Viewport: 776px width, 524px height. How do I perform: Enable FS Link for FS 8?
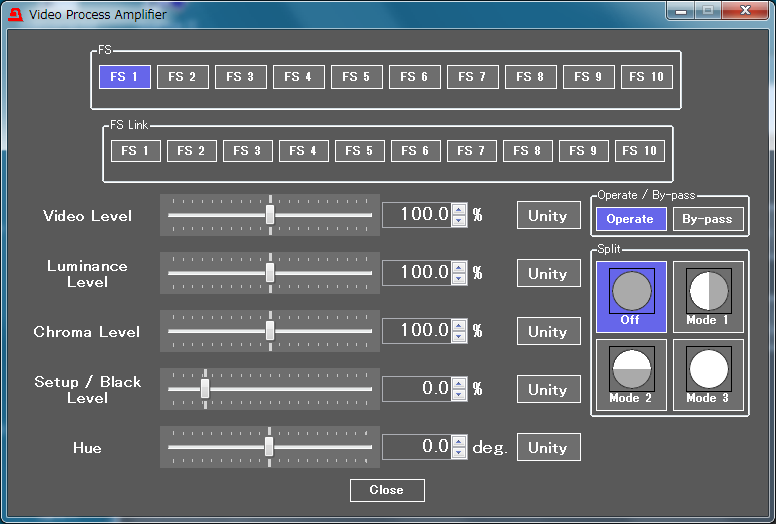pyautogui.click(x=527, y=151)
